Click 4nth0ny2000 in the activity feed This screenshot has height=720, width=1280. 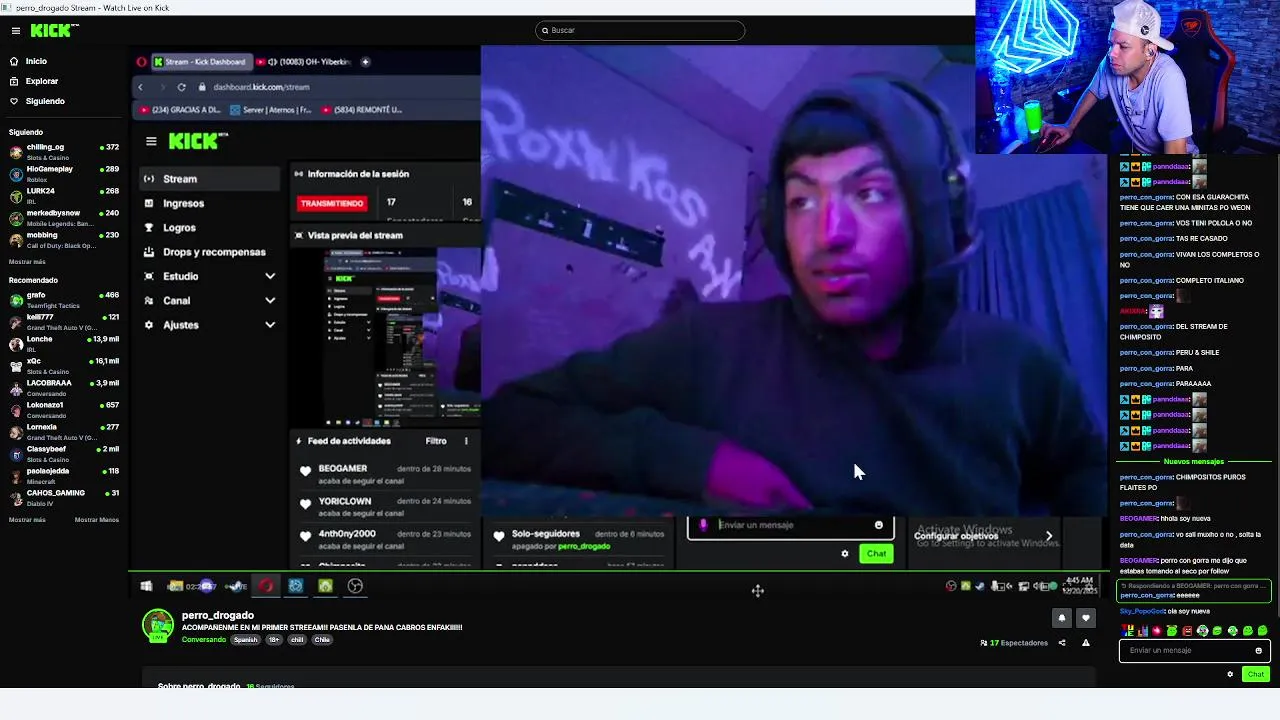347,534
